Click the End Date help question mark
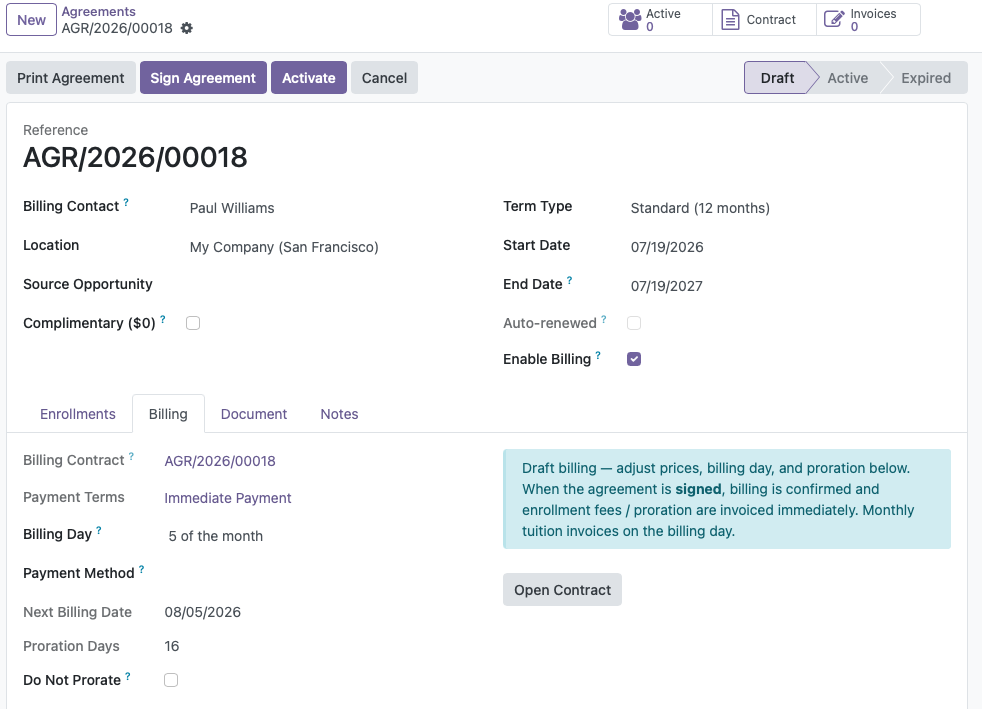 pyautogui.click(x=569, y=281)
